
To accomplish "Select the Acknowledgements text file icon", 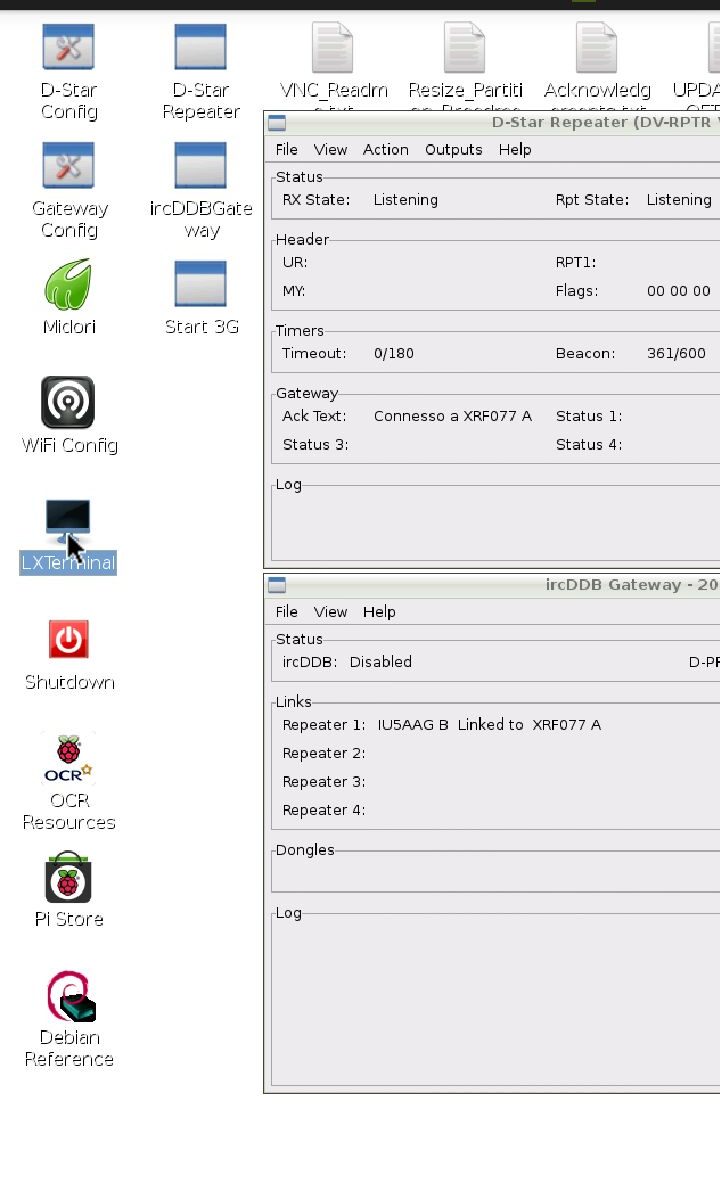I will point(597,48).
